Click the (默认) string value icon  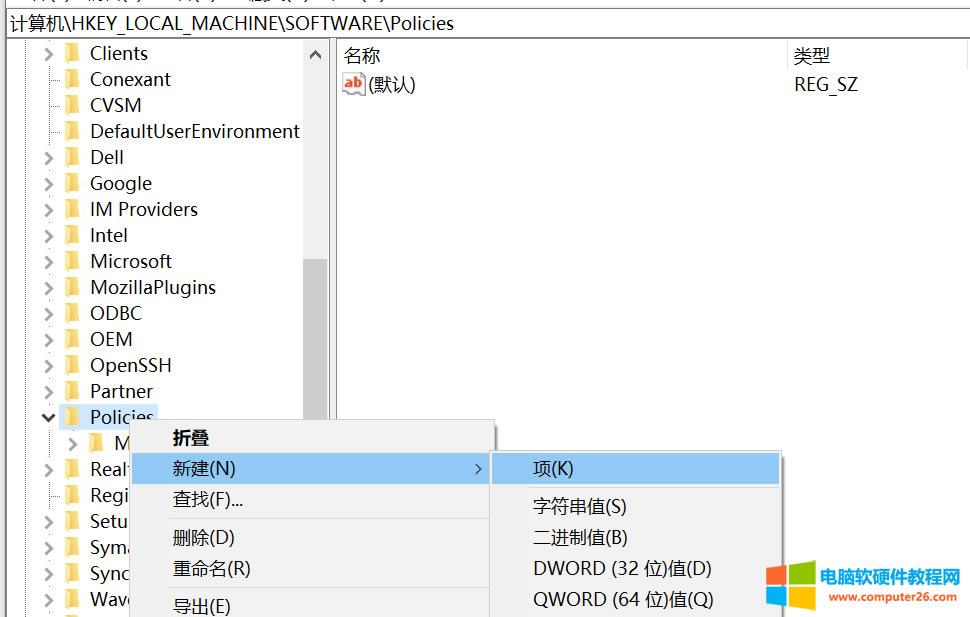pyautogui.click(x=354, y=85)
